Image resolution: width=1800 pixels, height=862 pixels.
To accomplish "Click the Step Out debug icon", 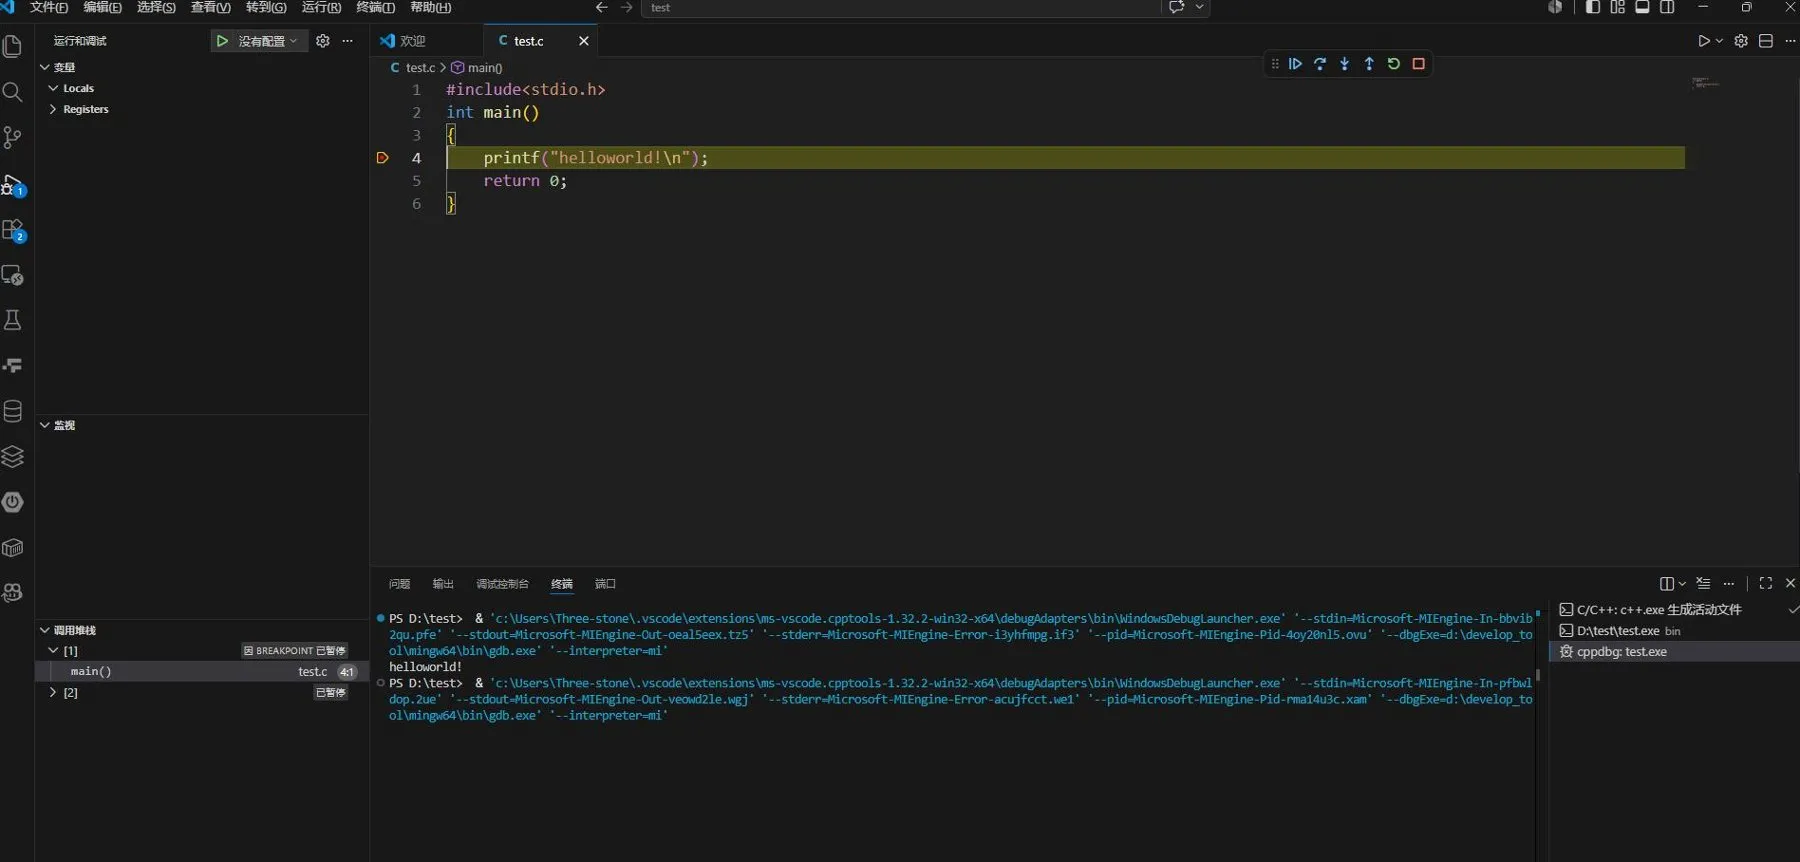I will pos(1369,64).
